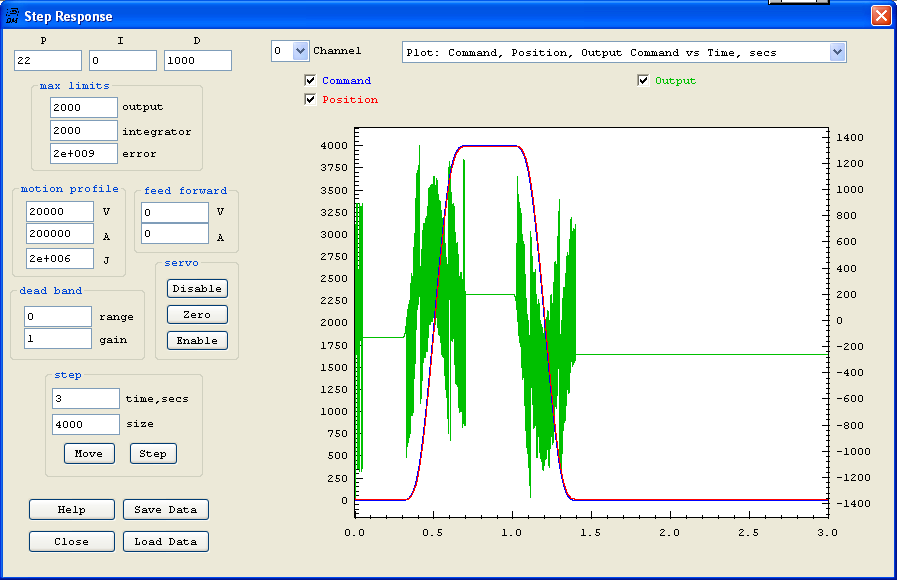Click the Enable servo button
Image resolution: width=897 pixels, height=580 pixels.
pos(197,341)
